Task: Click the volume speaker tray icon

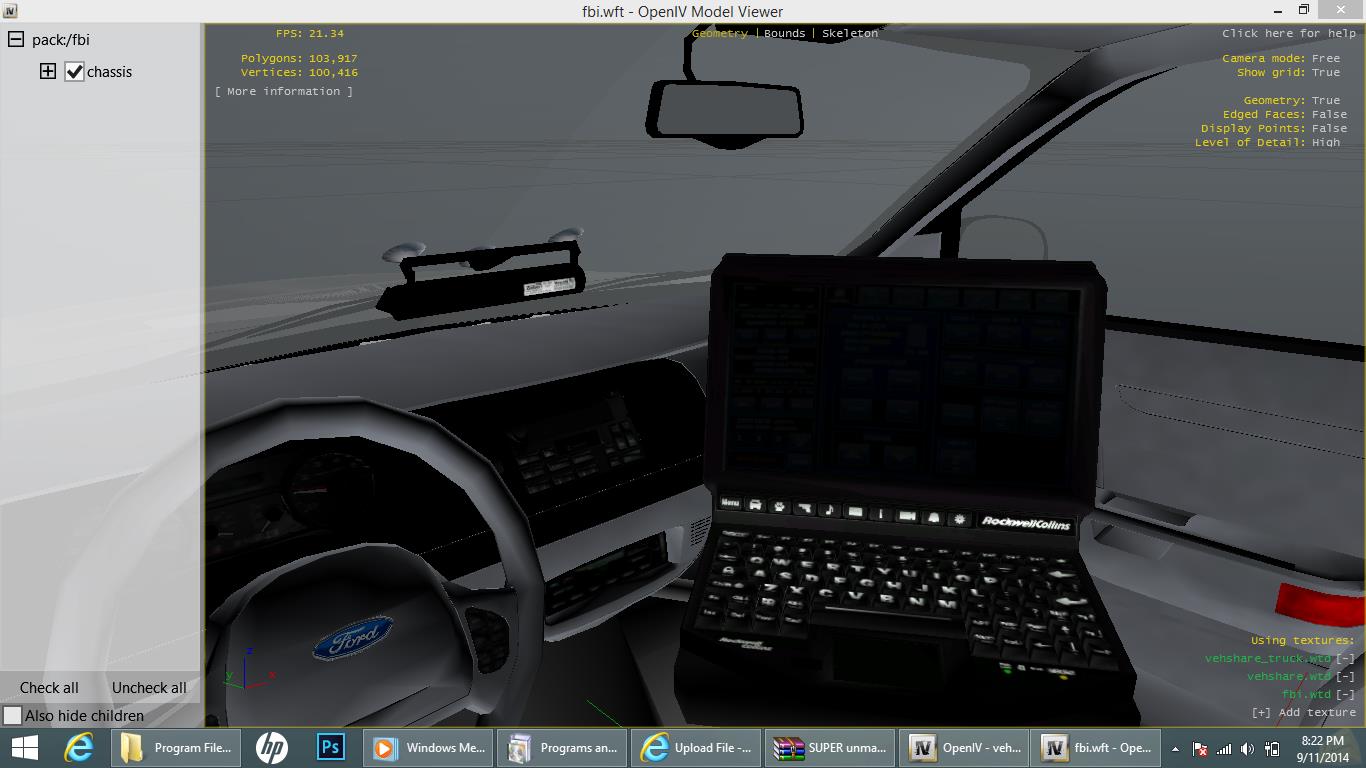Action: pyautogui.click(x=1247, y=749)
